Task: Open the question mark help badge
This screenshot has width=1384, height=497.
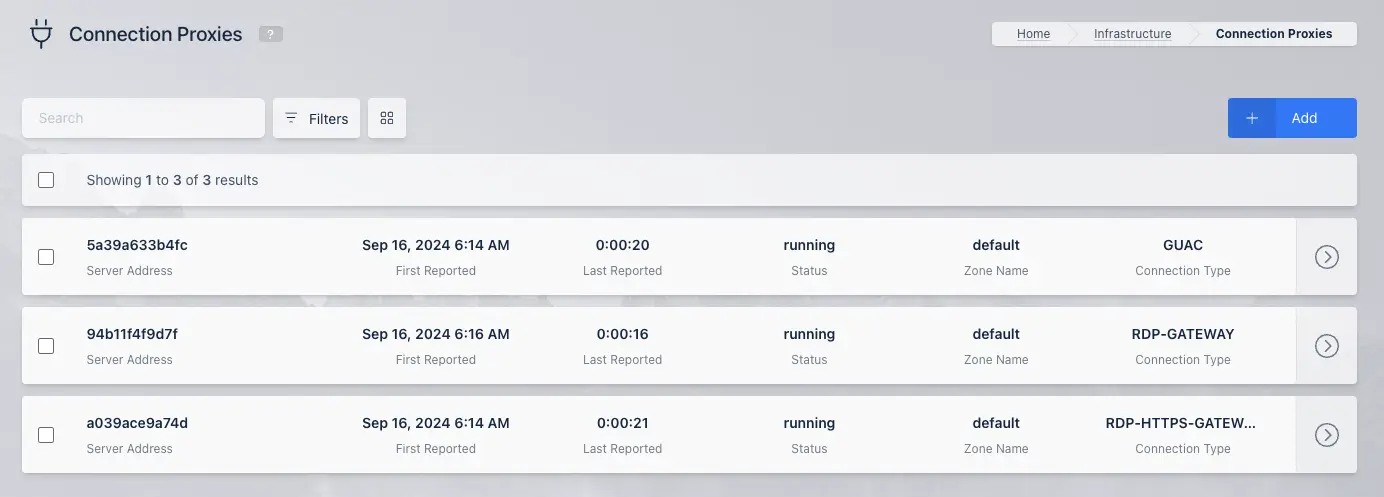Action: [x=270, y=34]
